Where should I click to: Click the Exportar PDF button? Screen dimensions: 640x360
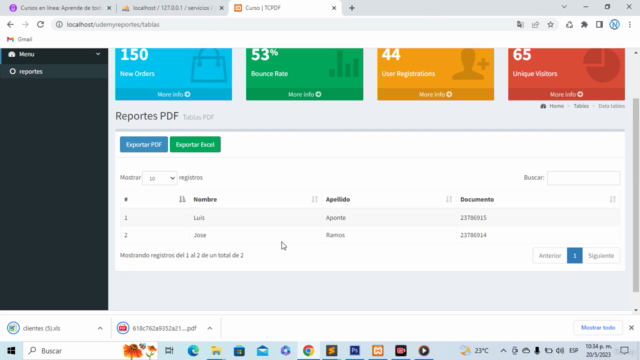pos(144,144)
